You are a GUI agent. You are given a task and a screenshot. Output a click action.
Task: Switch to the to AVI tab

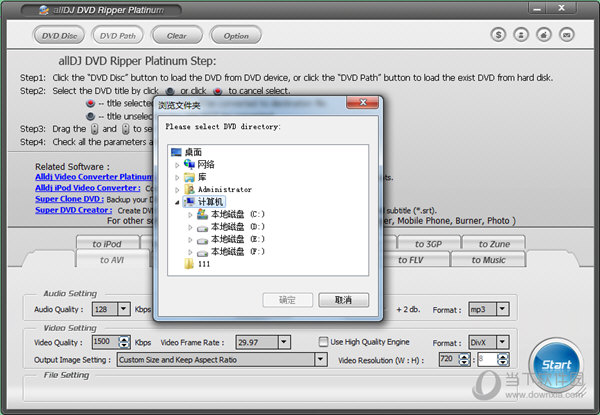coord(112,260)
